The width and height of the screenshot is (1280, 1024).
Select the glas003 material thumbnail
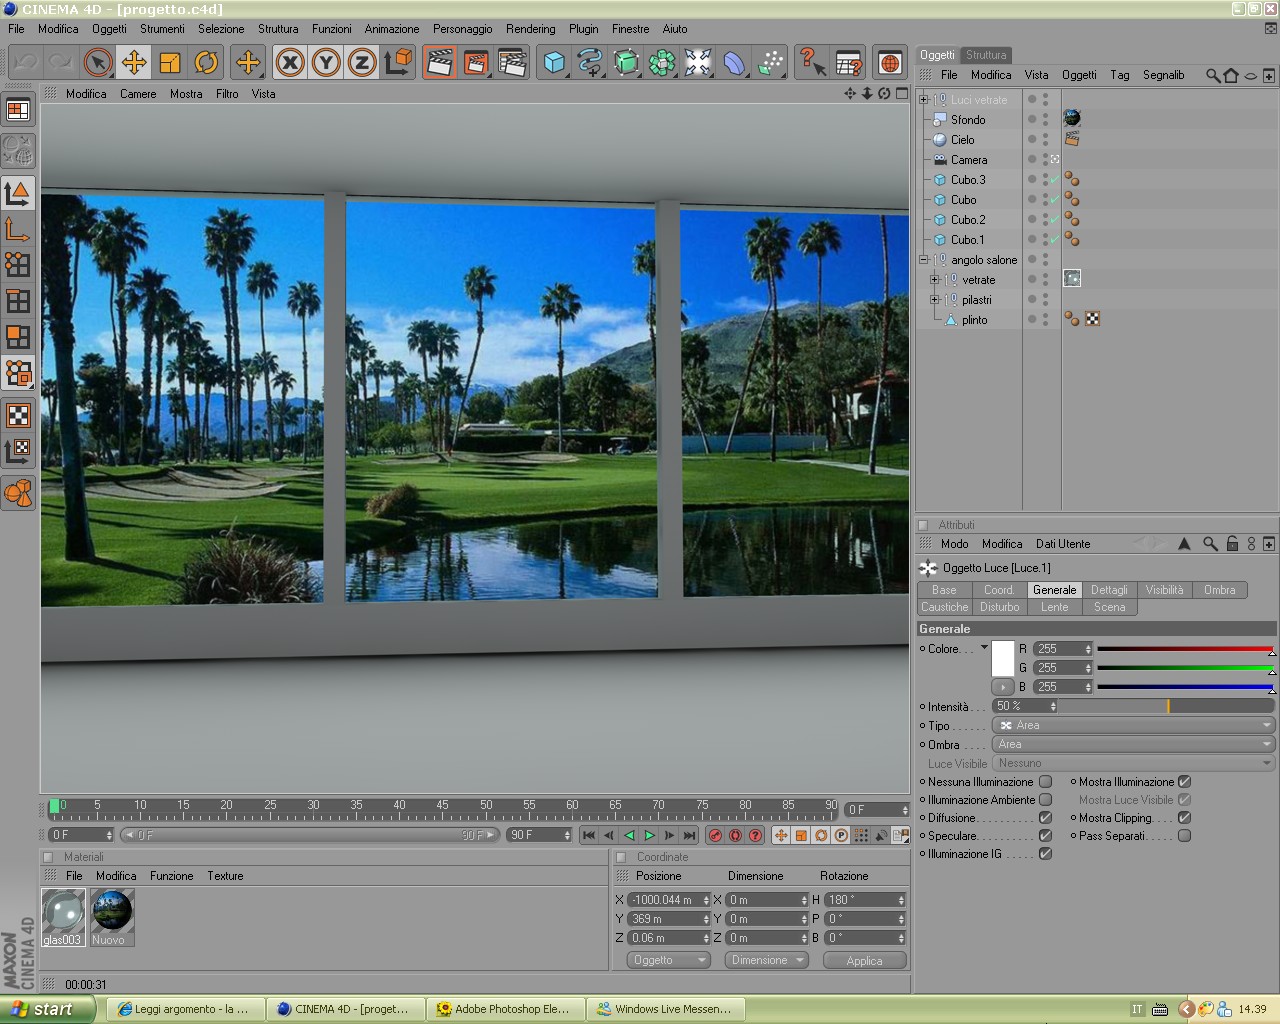(63, 912)
